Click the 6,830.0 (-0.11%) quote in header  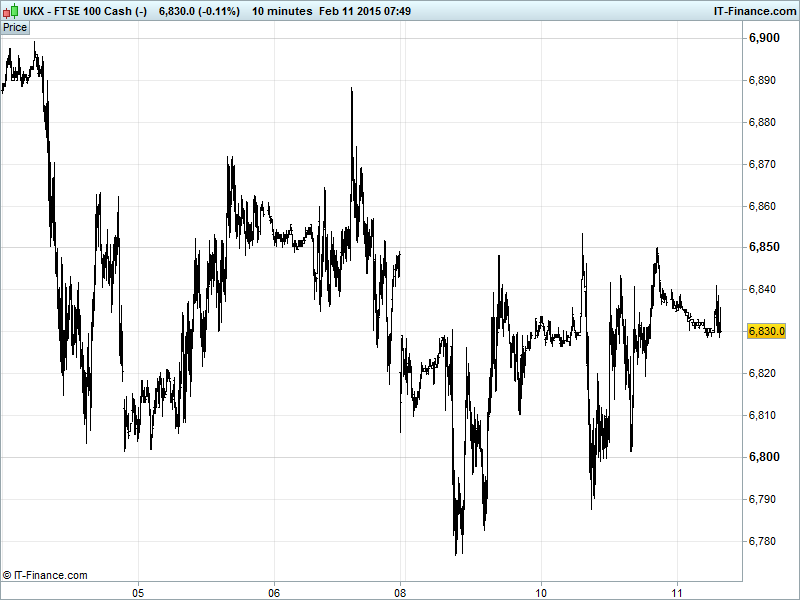[x=199, y=10]
